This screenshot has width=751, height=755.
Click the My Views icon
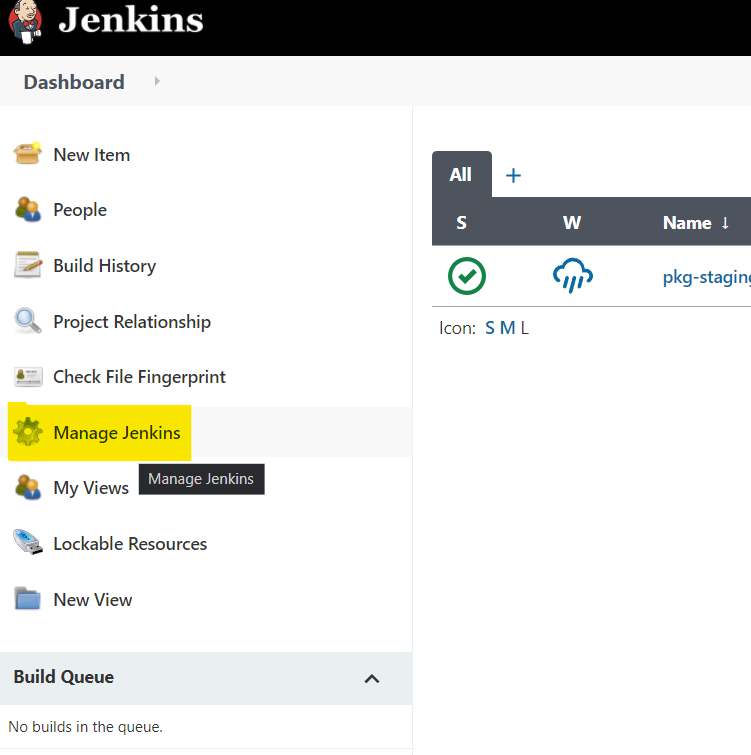pyautogui.click(x=27, y=487)
